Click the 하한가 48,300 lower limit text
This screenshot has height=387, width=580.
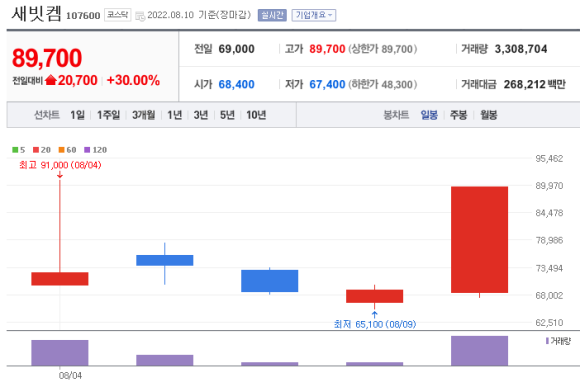click(382, 84)
